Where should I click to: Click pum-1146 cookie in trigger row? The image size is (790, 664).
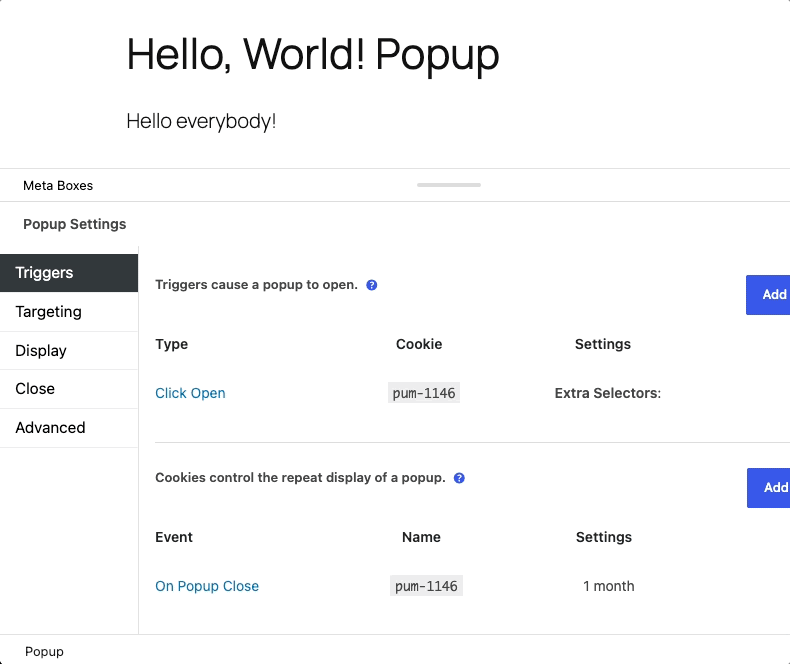(x=424, y=393)
